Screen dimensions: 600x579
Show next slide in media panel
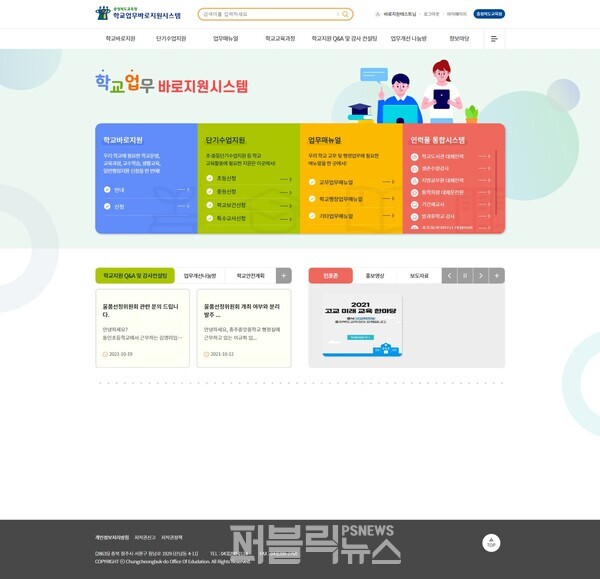point(481,276)
